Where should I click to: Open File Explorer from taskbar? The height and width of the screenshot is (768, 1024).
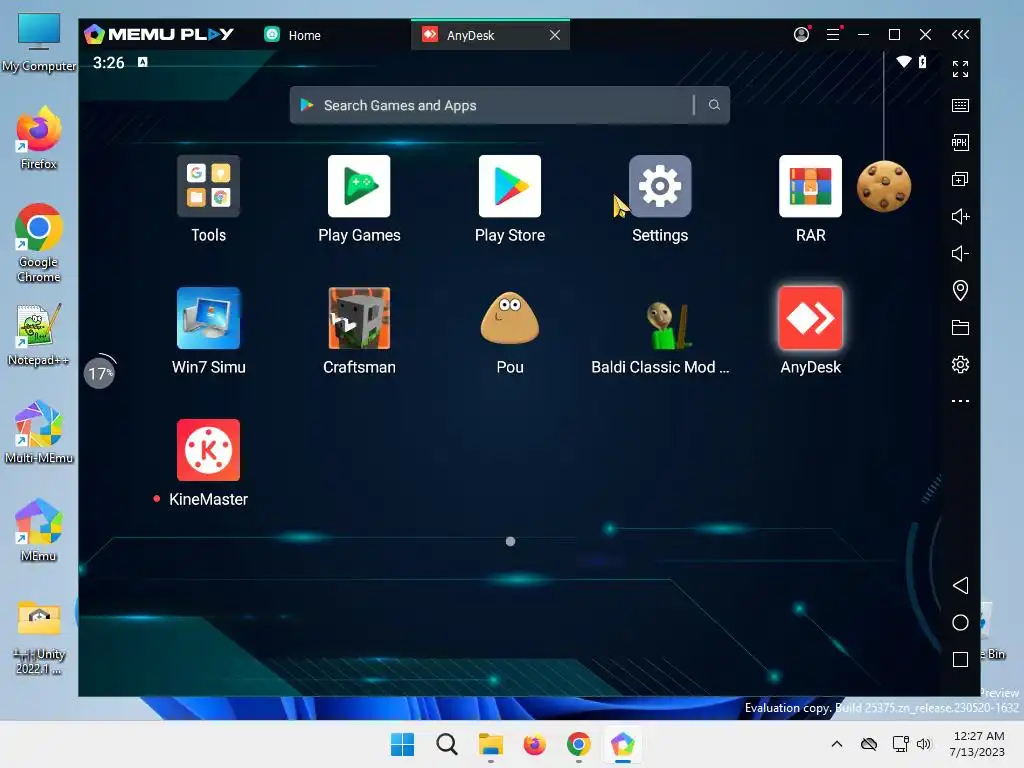490,744
